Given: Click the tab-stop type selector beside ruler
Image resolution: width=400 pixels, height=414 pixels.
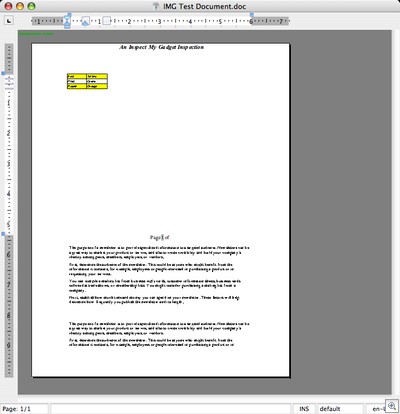Looking at the screenshot, I should (9, 21).
